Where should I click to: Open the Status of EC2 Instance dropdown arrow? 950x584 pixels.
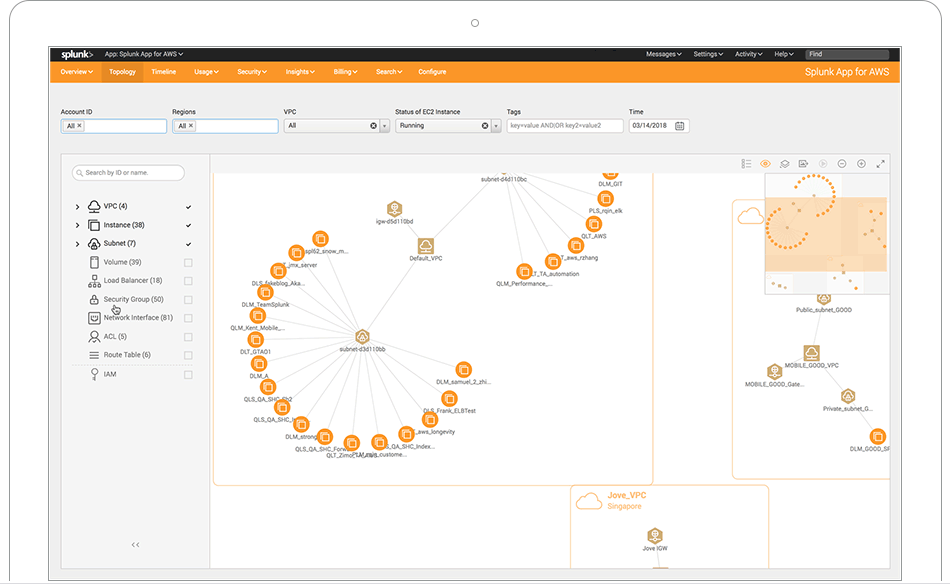(496, 126)
